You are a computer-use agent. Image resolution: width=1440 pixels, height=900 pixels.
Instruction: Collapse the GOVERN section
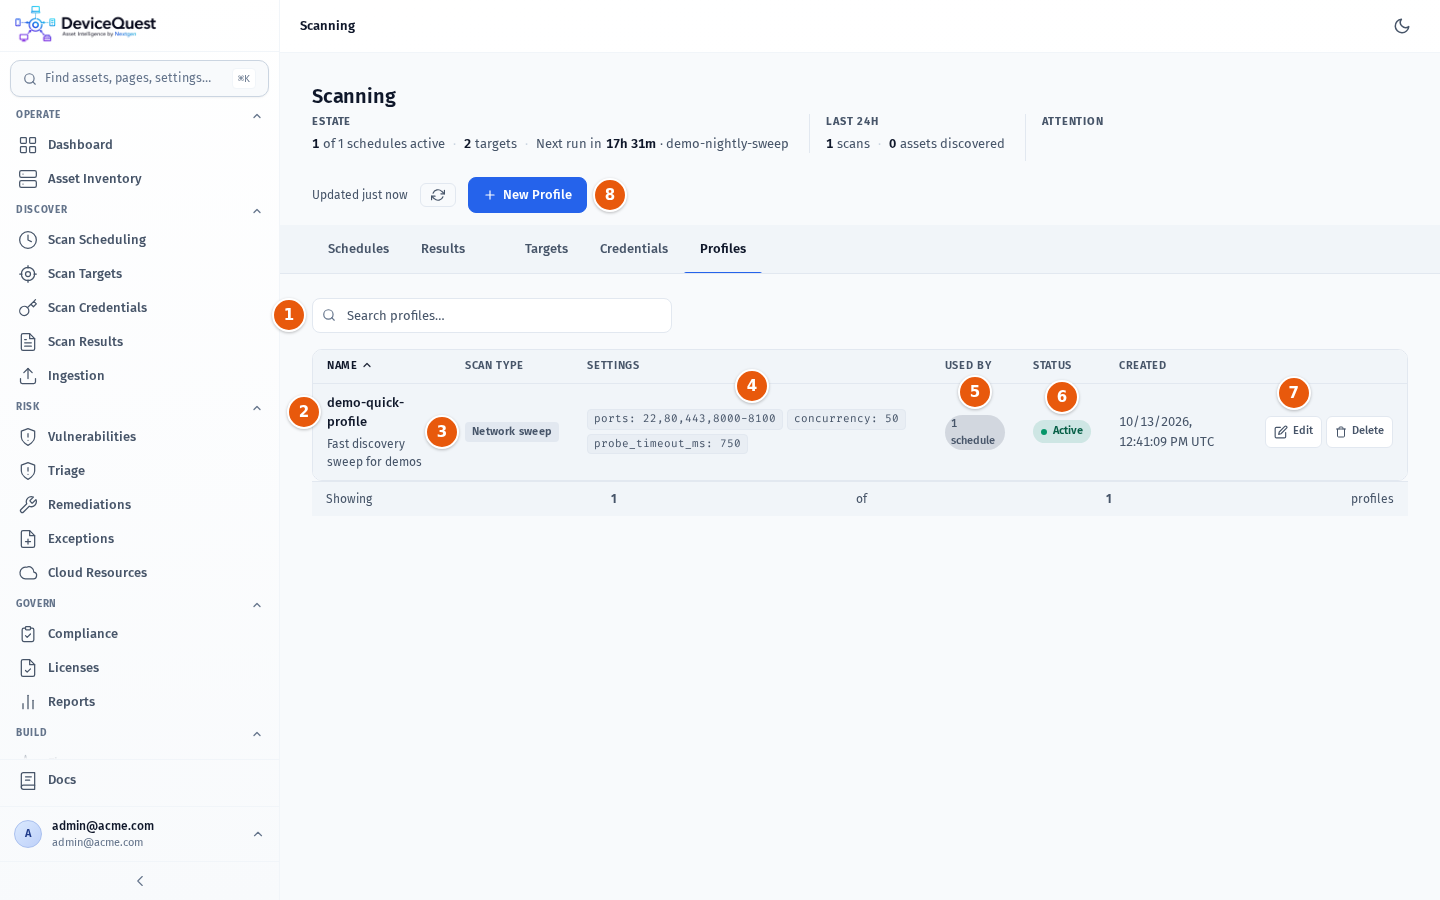pos(257,605)
